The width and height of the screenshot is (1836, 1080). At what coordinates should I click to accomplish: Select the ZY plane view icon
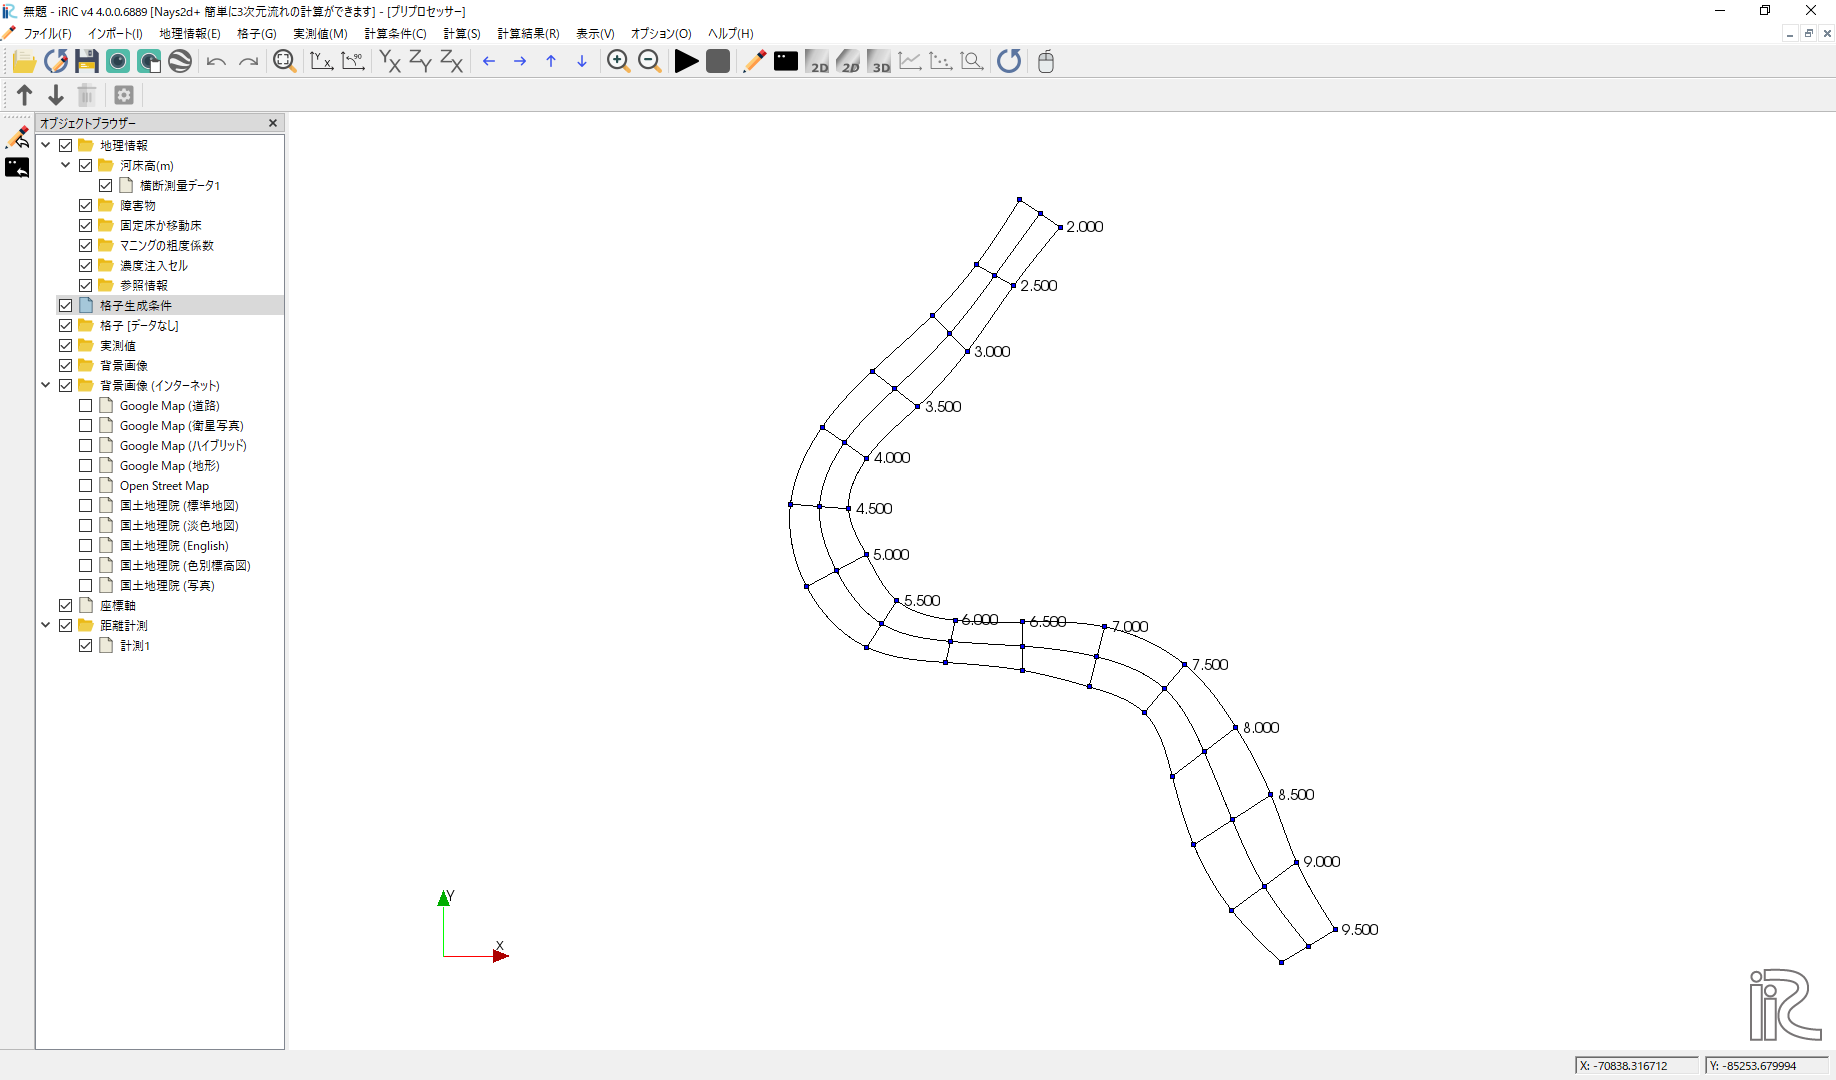point(421,62)
